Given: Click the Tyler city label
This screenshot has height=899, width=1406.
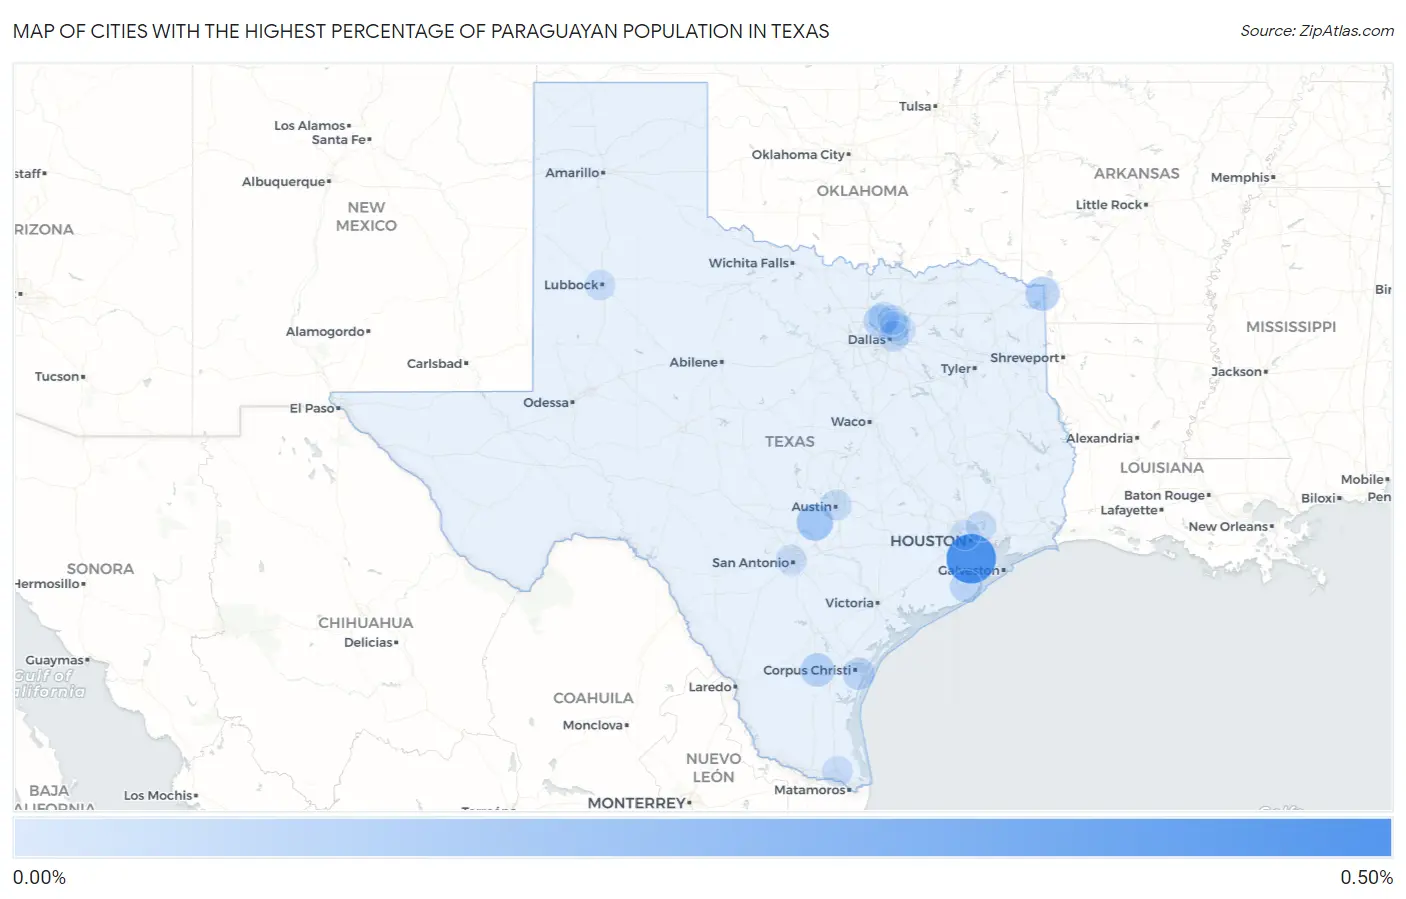Looking at the screenshot, I should (x=956, y=369).
